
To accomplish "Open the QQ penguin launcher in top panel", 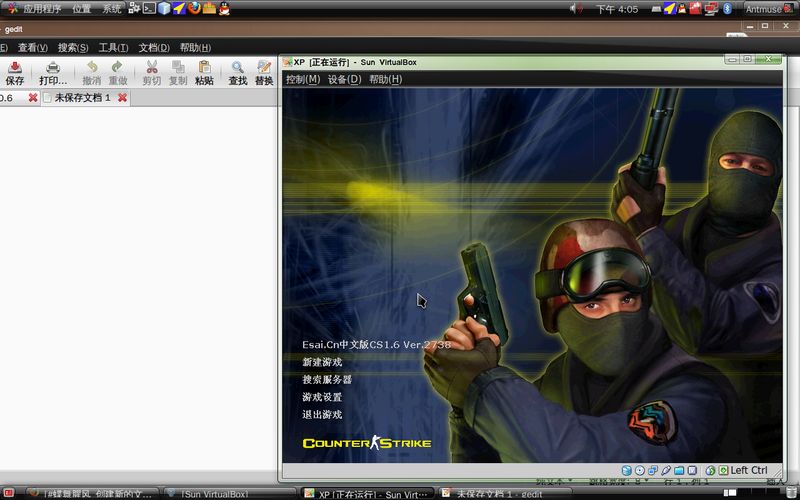I will (x=224, y=8).
